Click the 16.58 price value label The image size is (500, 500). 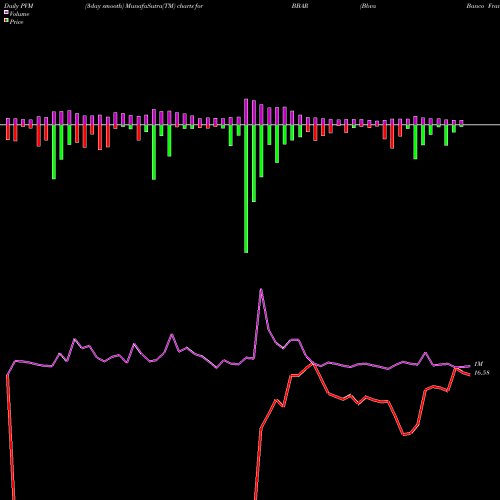[482, 373]
